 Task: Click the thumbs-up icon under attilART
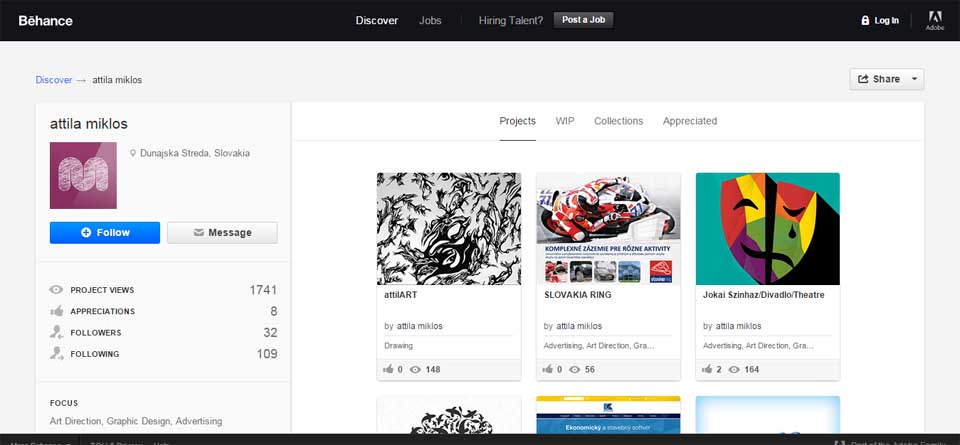pos(389,369)
